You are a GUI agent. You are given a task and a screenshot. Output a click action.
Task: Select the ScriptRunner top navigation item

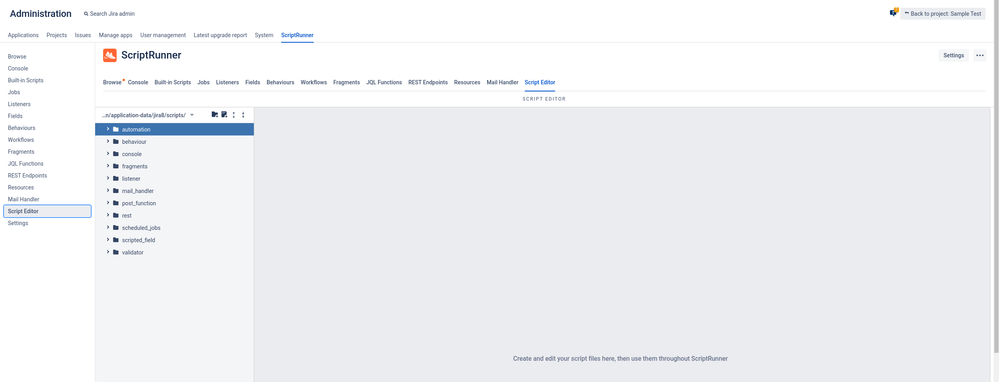coord(298,35)
